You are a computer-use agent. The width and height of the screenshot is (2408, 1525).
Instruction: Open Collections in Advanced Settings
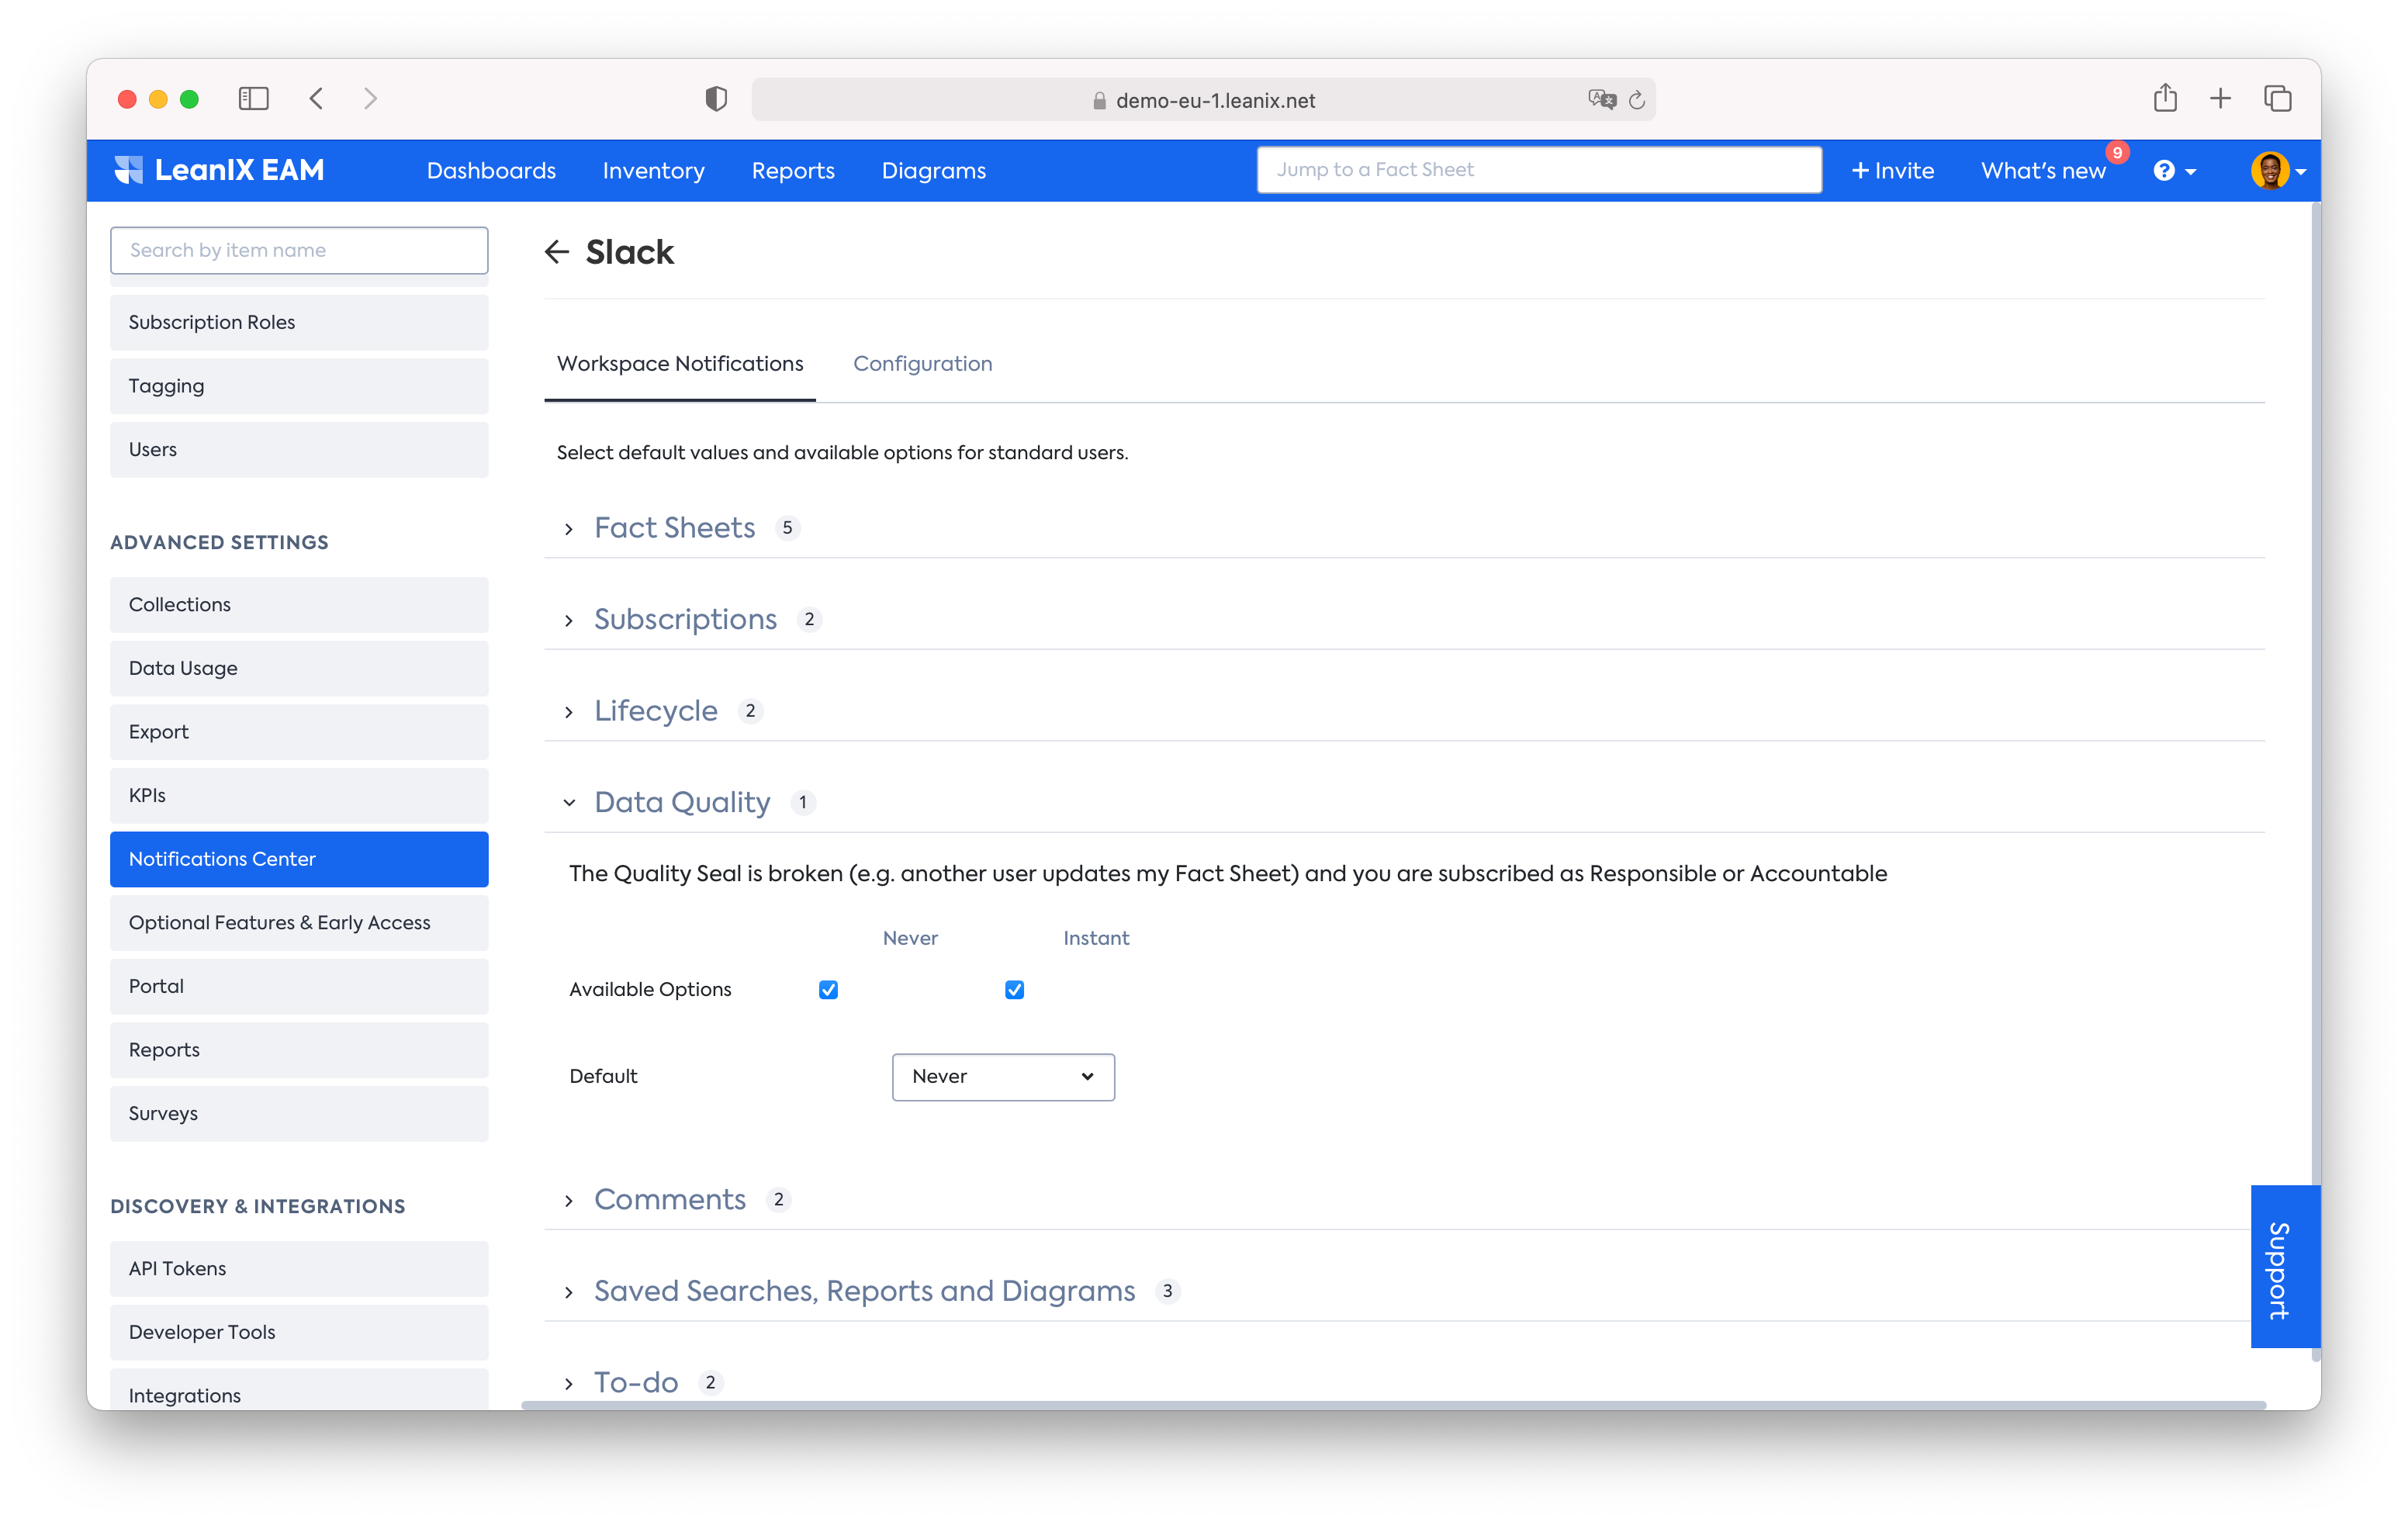point(299,605)
